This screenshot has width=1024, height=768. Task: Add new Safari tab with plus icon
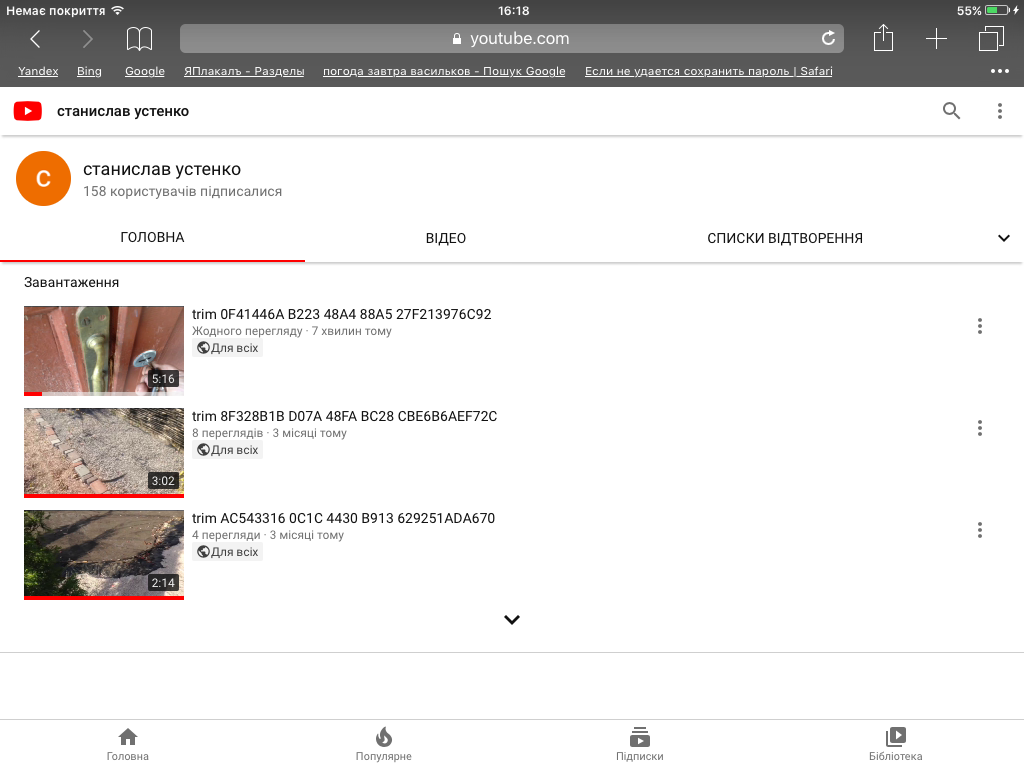click(936, 39)
